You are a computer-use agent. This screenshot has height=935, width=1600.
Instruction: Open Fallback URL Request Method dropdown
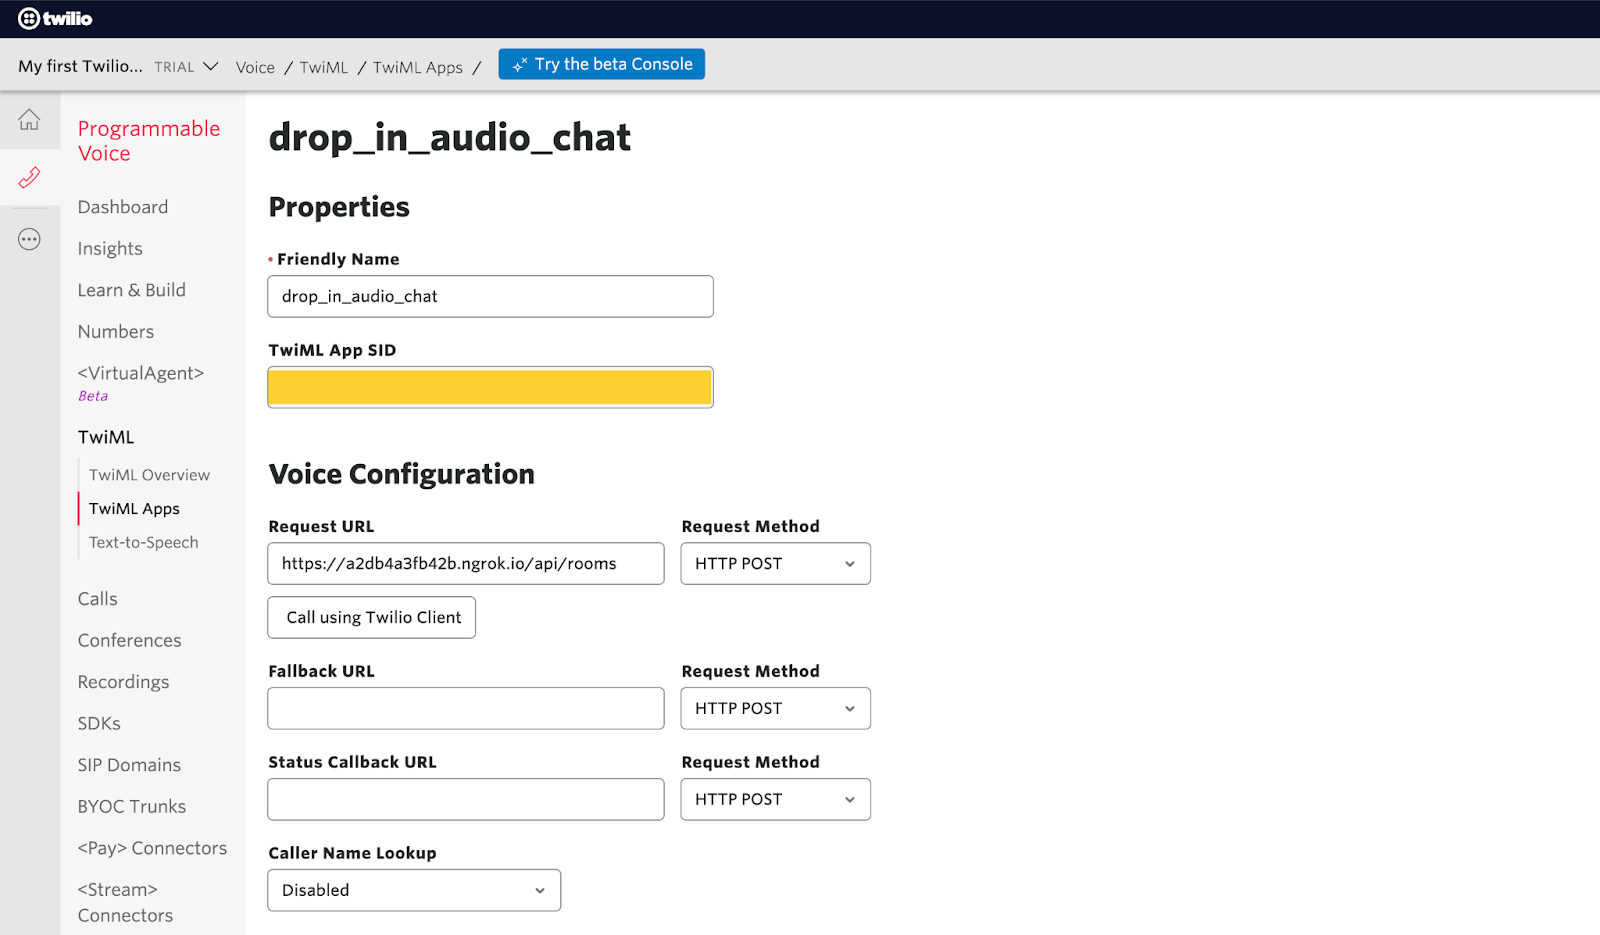776,709
